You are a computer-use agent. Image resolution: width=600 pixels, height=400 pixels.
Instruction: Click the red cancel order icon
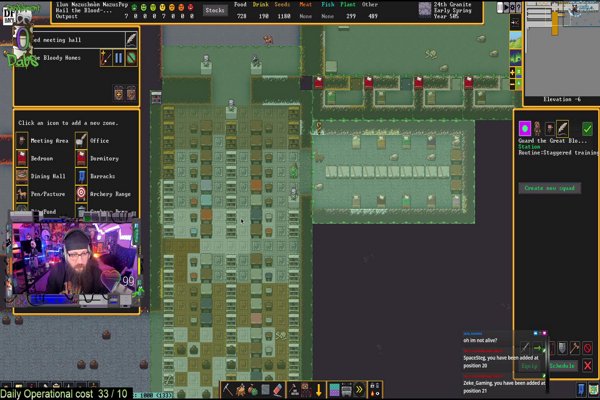click(x=587, y=348)
